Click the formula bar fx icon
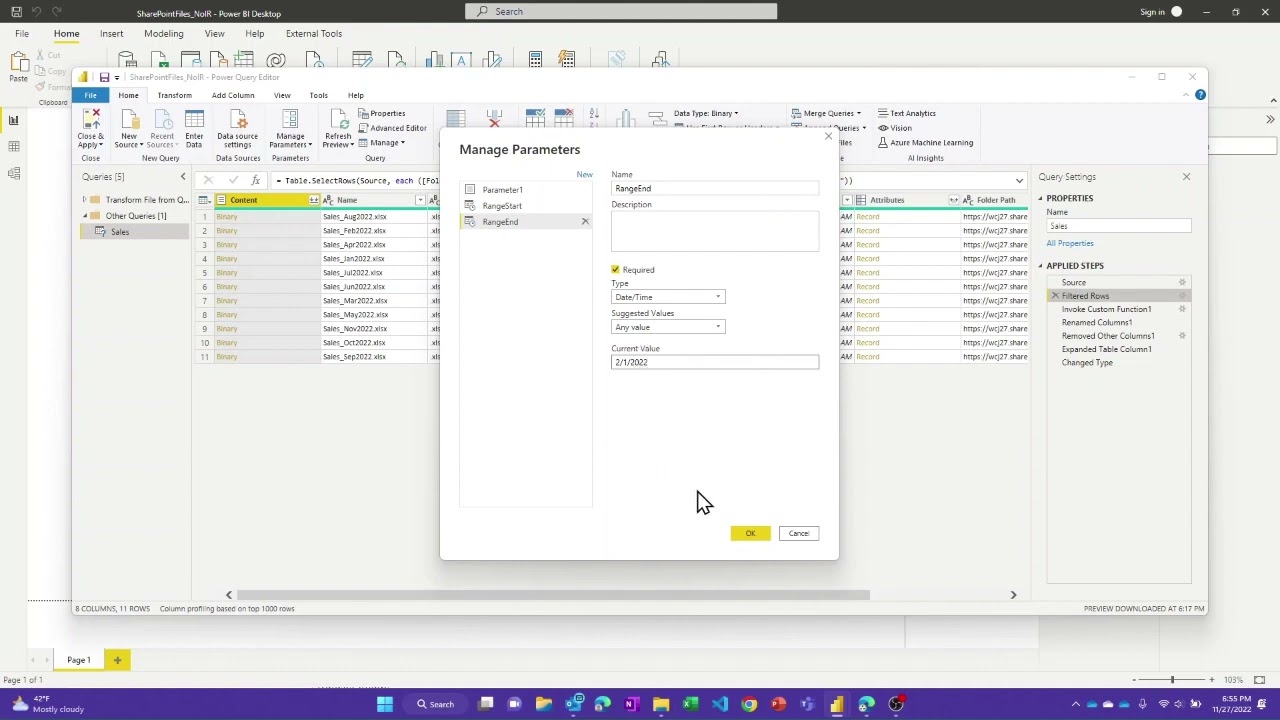This screenshot has height=720, width=1280. (256, 180)
